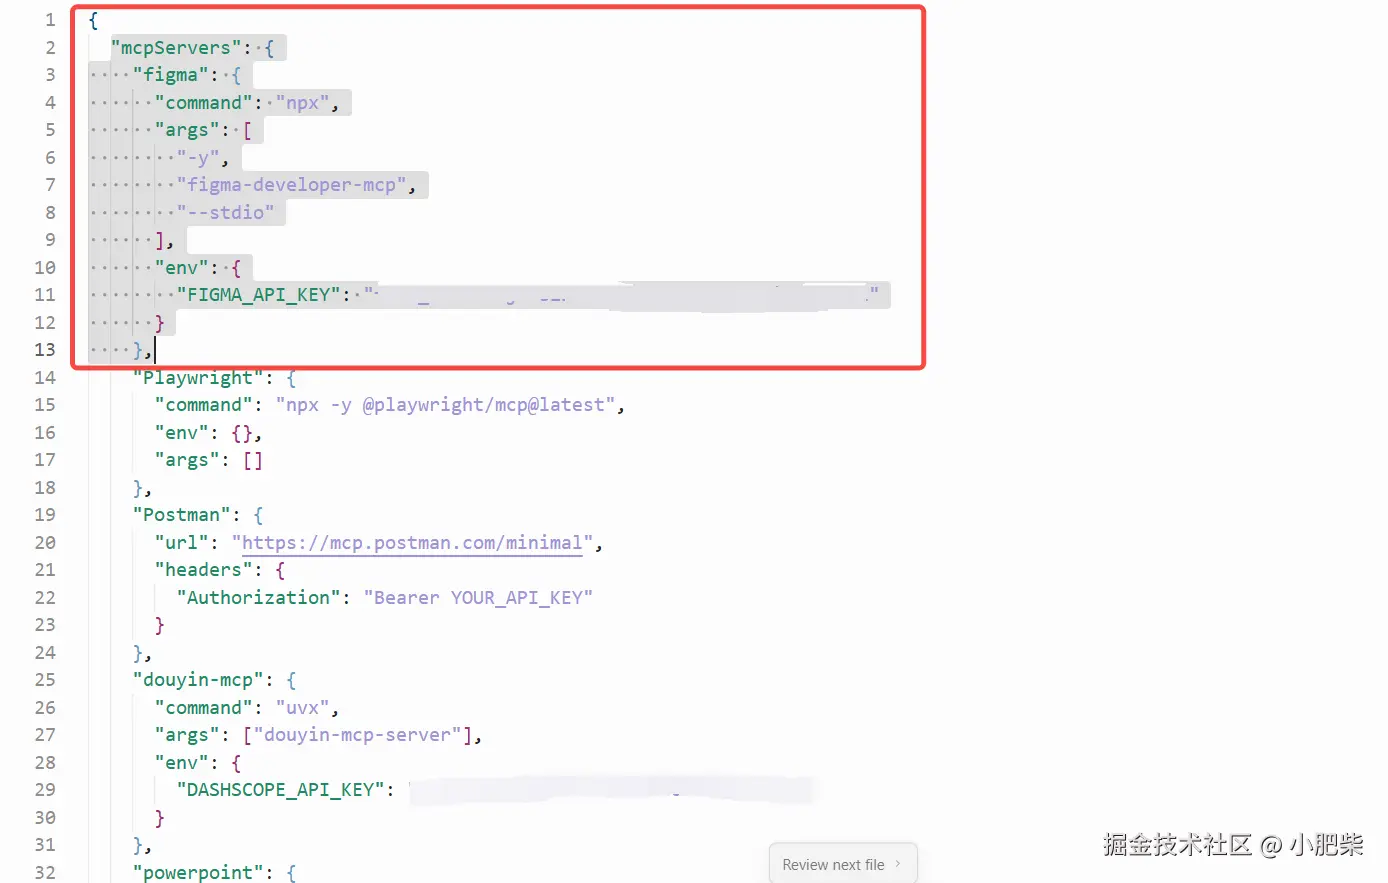Viewport: 1388px width, 883px height.
Task: Click line number 19 in the gutter
Action: 45,515
